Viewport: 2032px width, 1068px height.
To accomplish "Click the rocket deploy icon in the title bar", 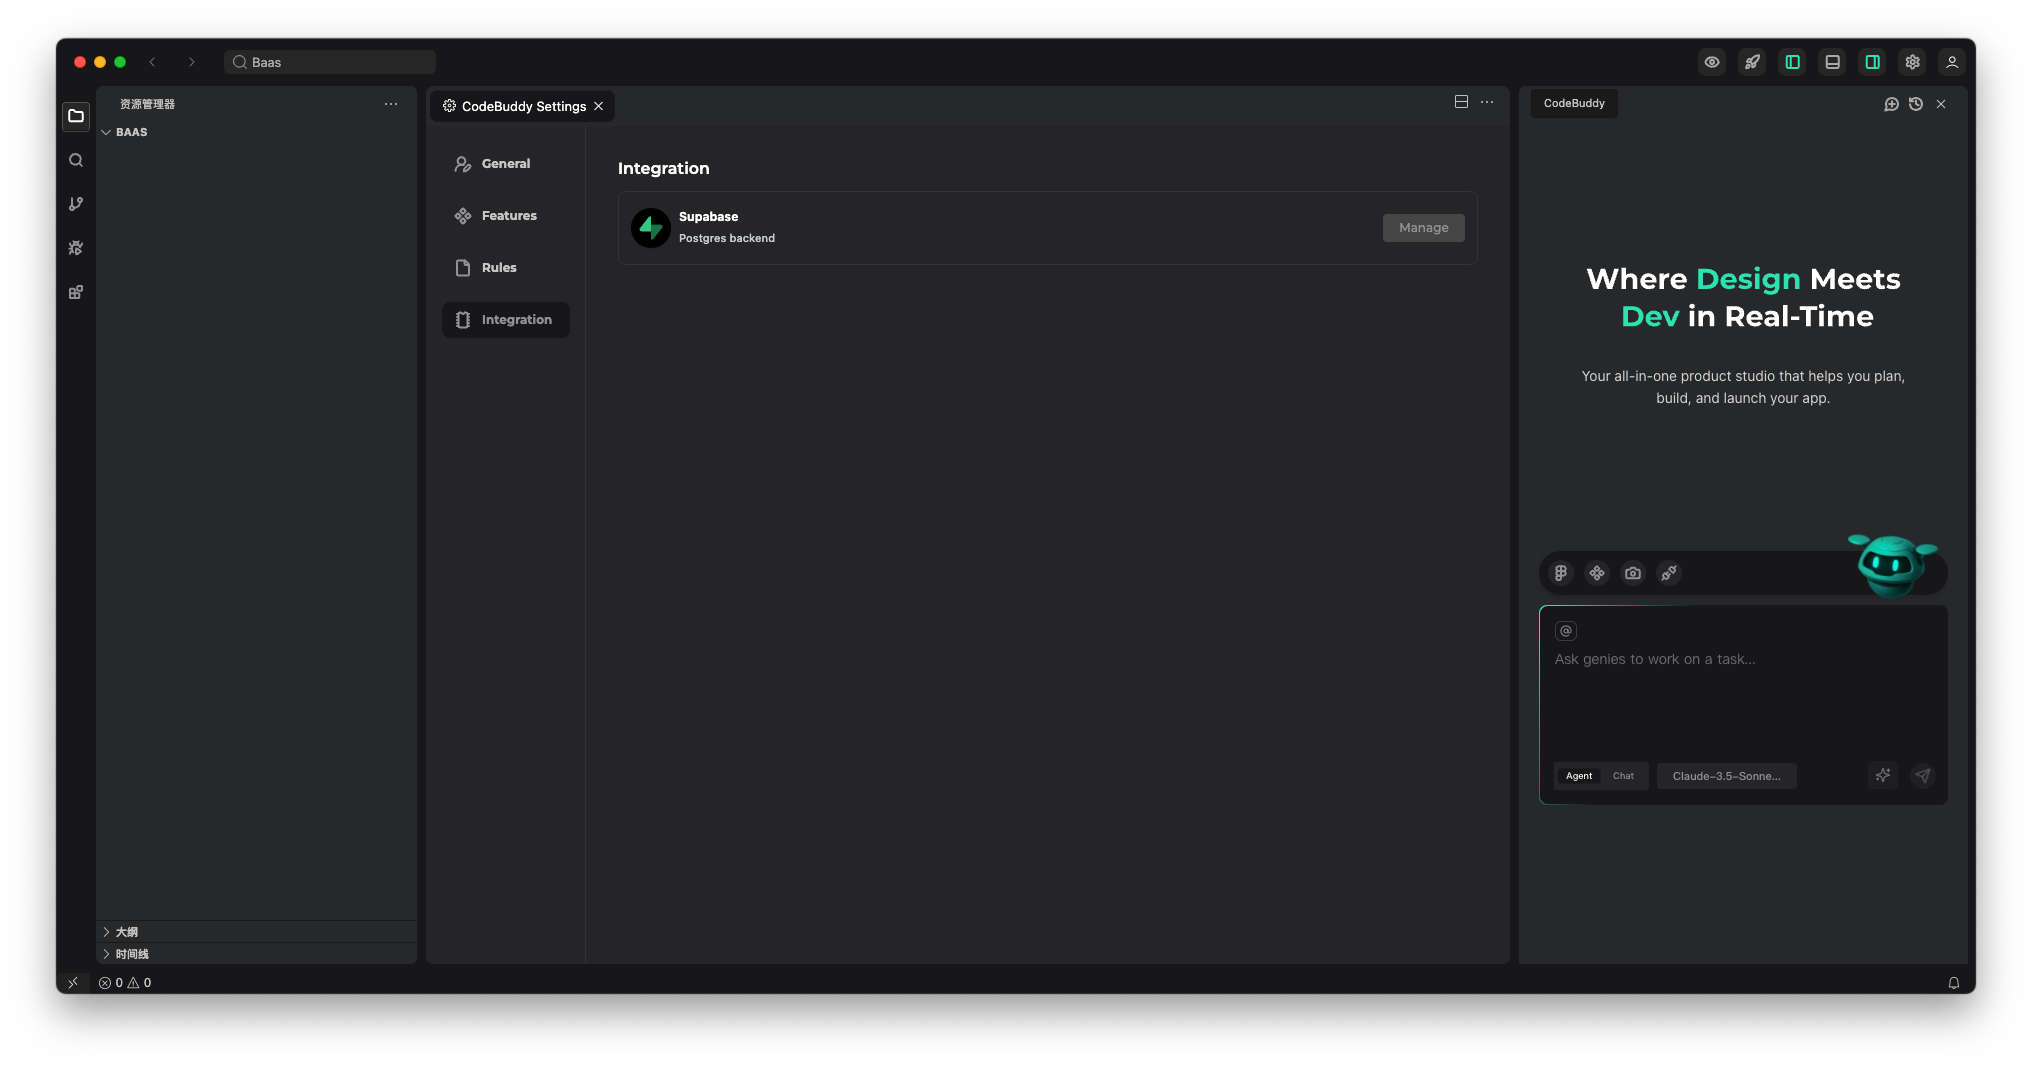I will tap(1752, 62).
